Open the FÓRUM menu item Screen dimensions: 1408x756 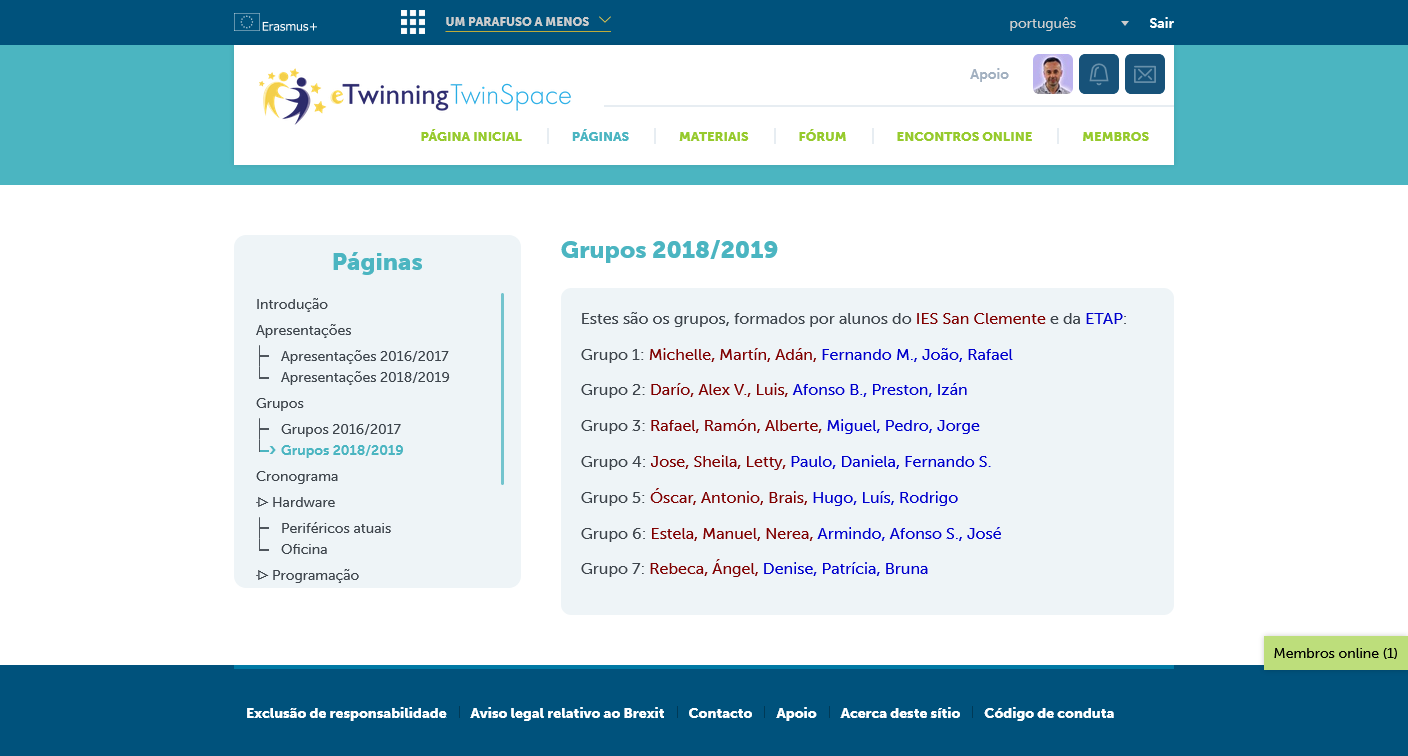click(x=822, y=136)
